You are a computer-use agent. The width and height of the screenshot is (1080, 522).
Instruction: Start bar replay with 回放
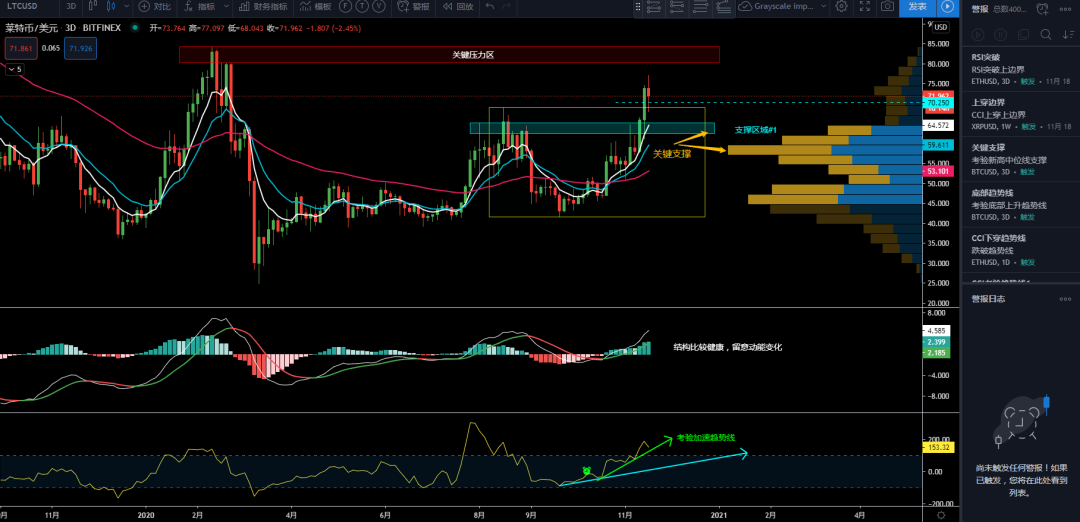[457, 6]
